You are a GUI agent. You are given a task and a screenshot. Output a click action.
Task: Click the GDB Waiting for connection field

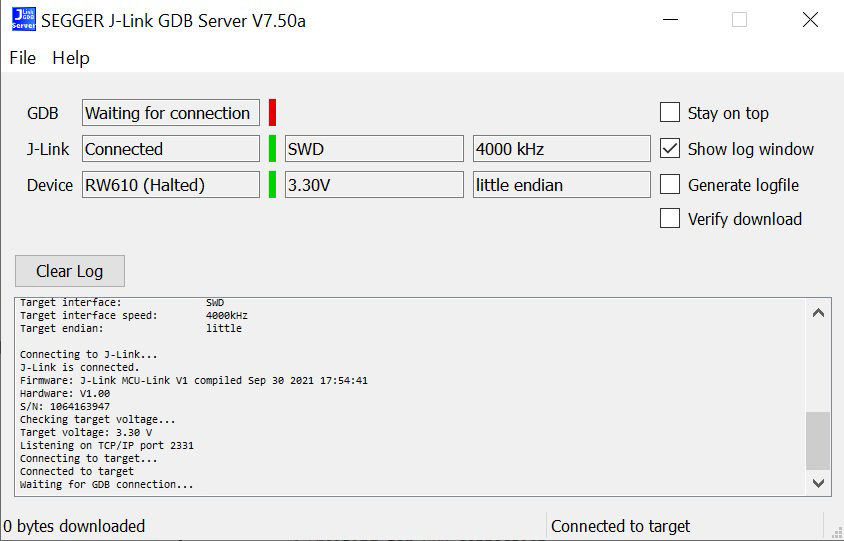170,113
